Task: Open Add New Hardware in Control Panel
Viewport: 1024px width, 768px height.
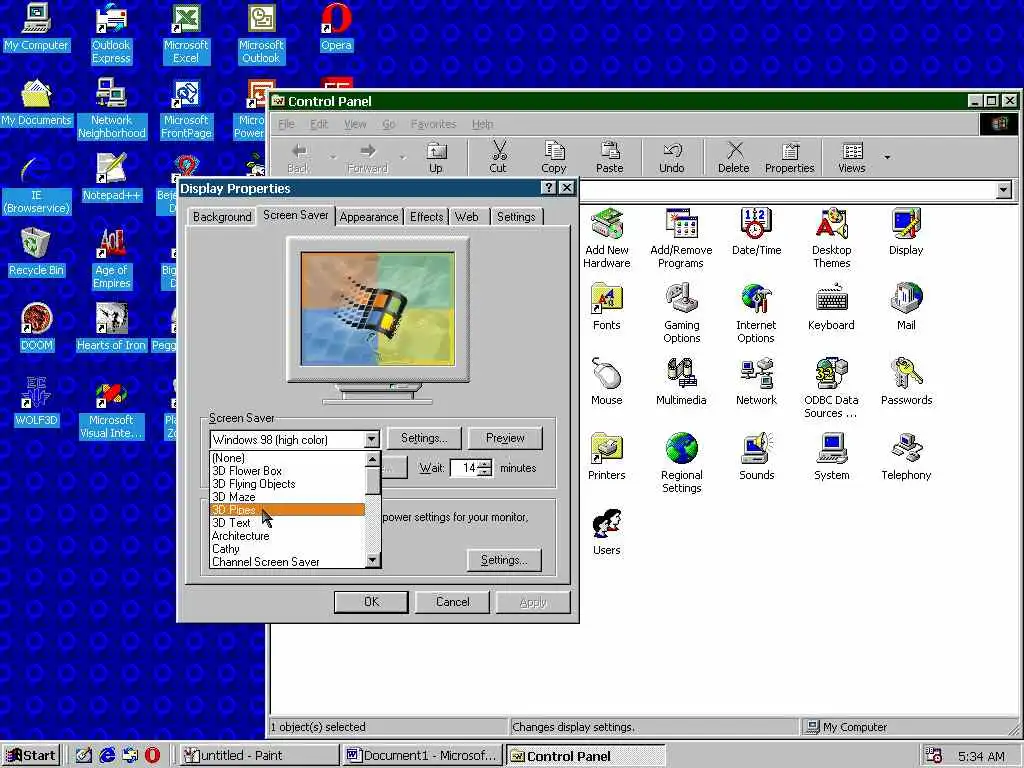Action: (x=607, y=238)
